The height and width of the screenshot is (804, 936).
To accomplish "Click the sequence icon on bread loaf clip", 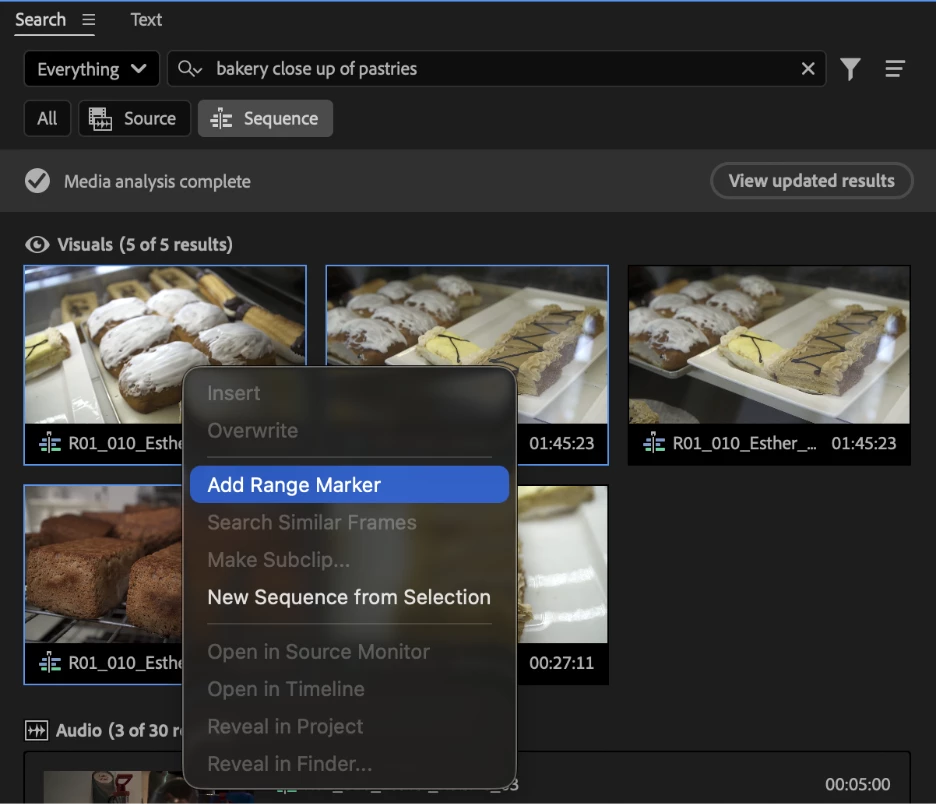I will tap(50, 663).
